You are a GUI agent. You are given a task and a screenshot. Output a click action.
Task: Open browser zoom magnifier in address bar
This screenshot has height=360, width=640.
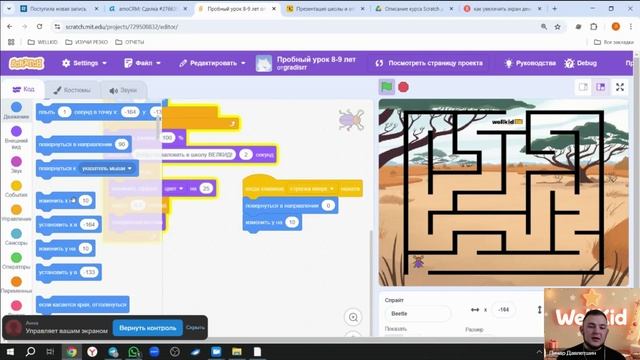pyautogui.click(x=544, y=27)
